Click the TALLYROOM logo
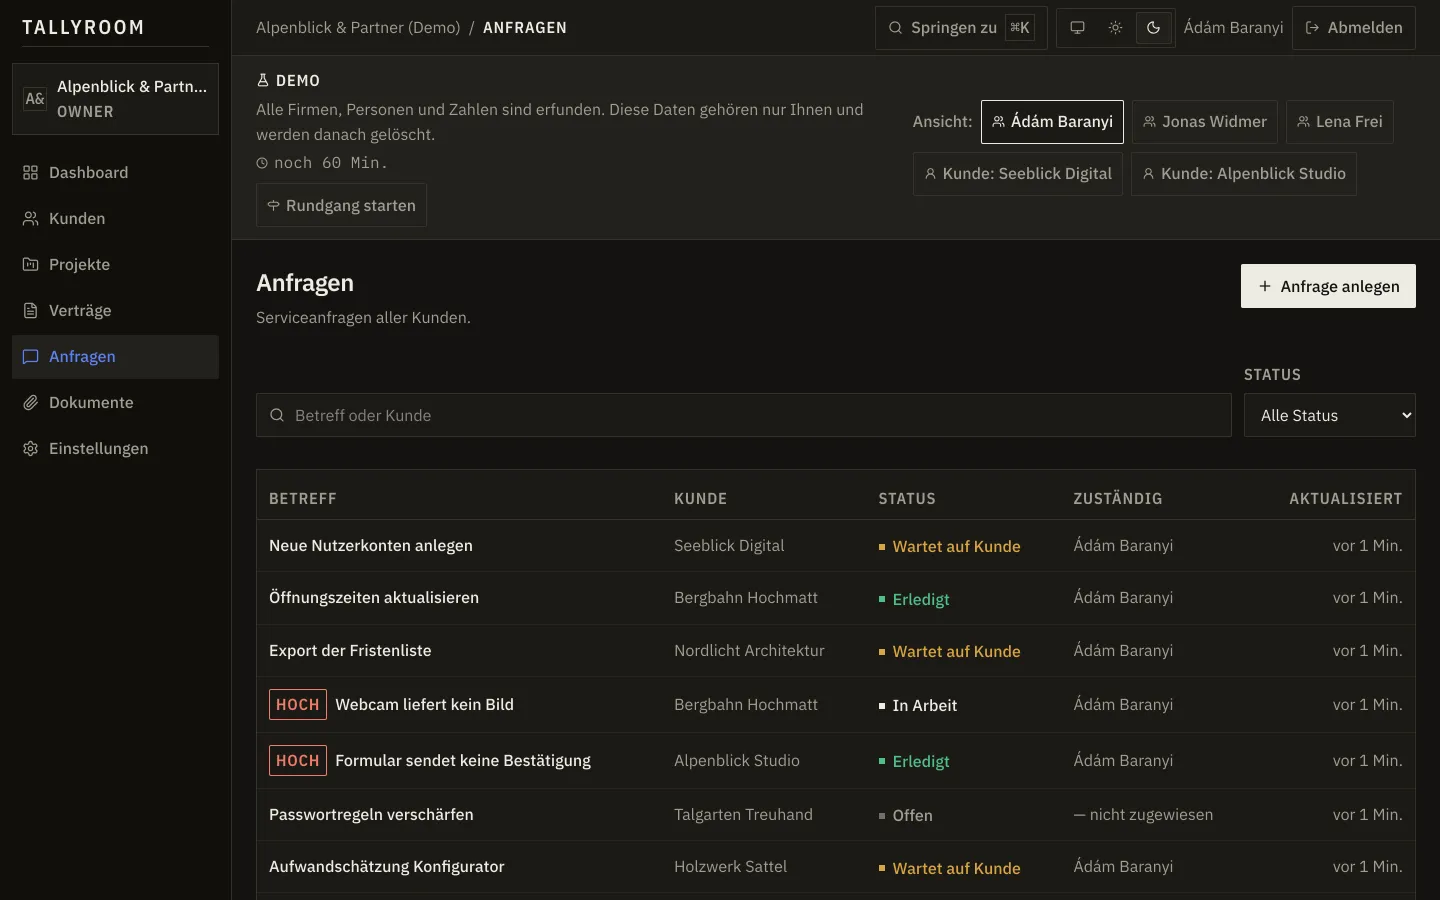The height and width of the screenshot is (900, 1440). (x=83, y=28)
